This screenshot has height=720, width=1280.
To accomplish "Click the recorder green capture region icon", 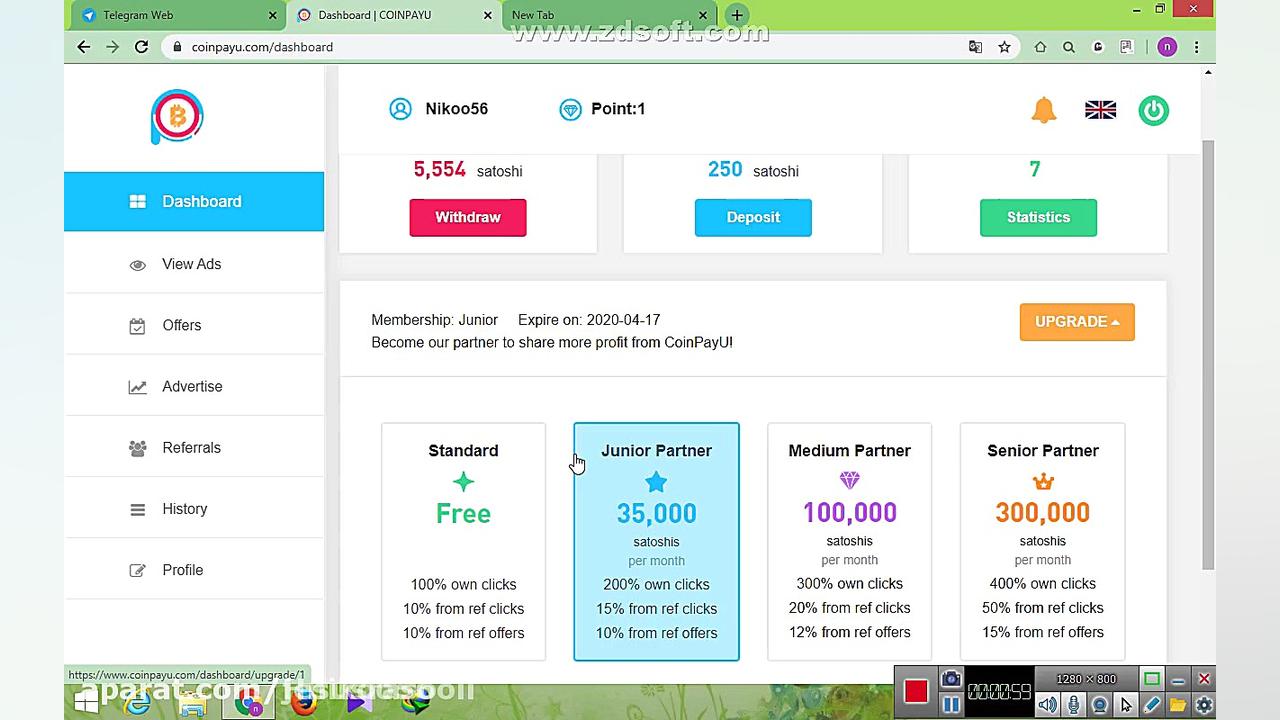I will [1152, 679].
